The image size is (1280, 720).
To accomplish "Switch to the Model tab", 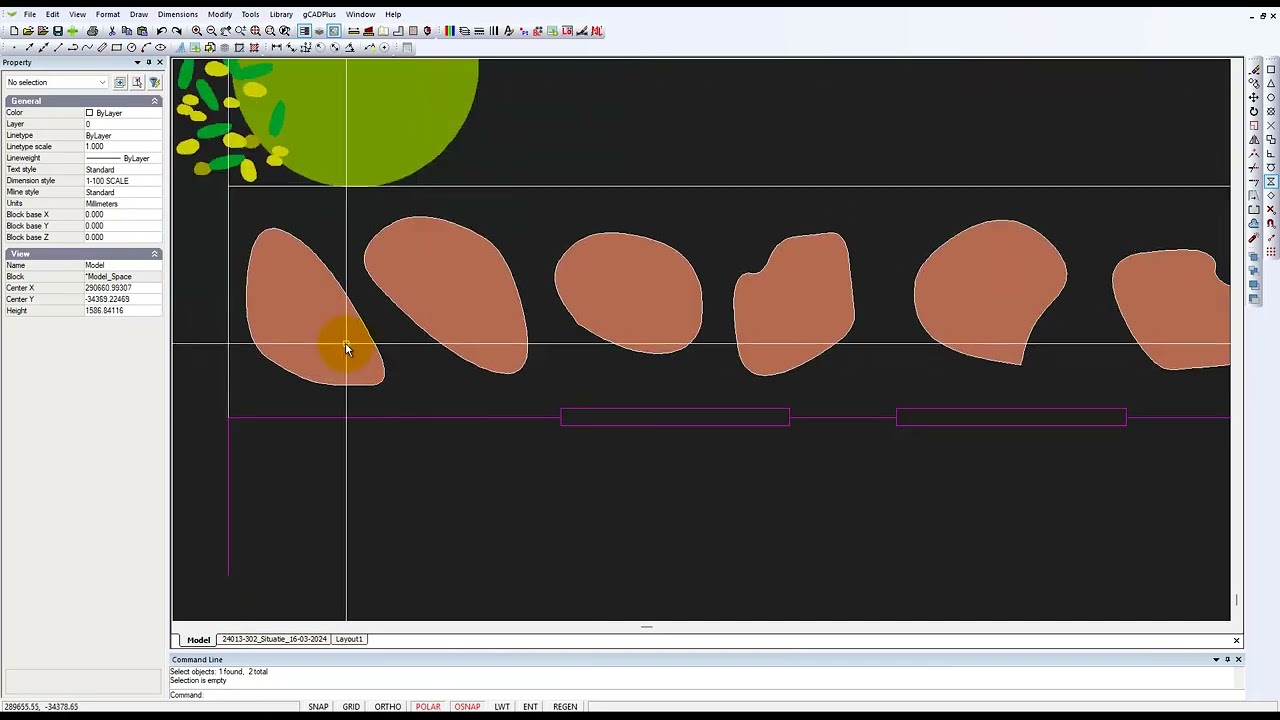I will click(x=198, y=639).
